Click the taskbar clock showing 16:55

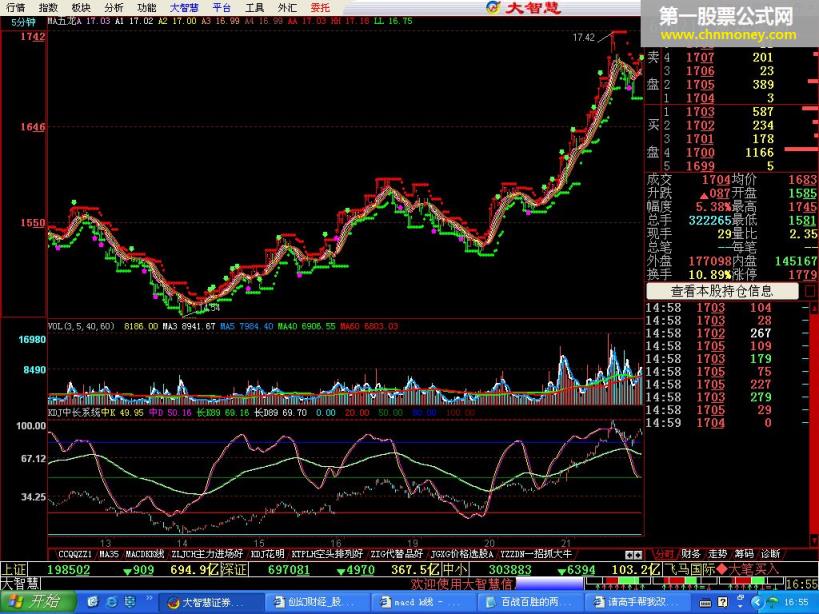(x=797, y=603)
